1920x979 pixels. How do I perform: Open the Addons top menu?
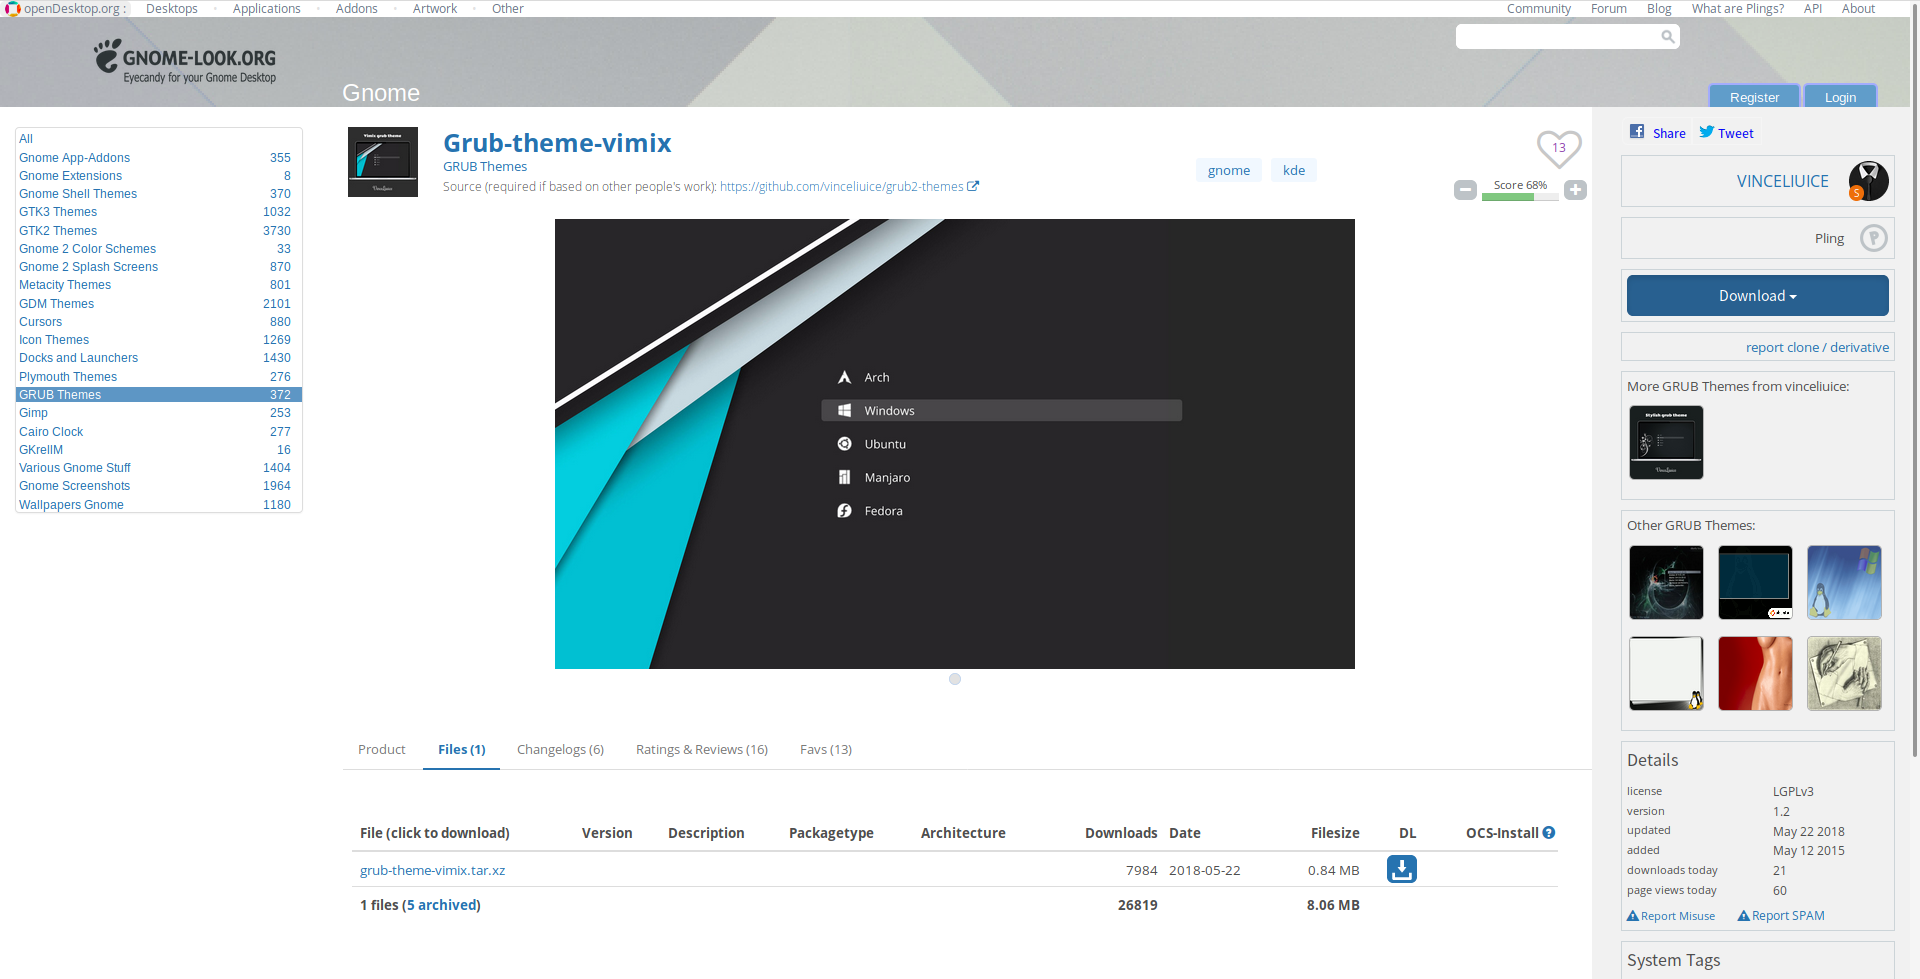[x=356, y=9]
